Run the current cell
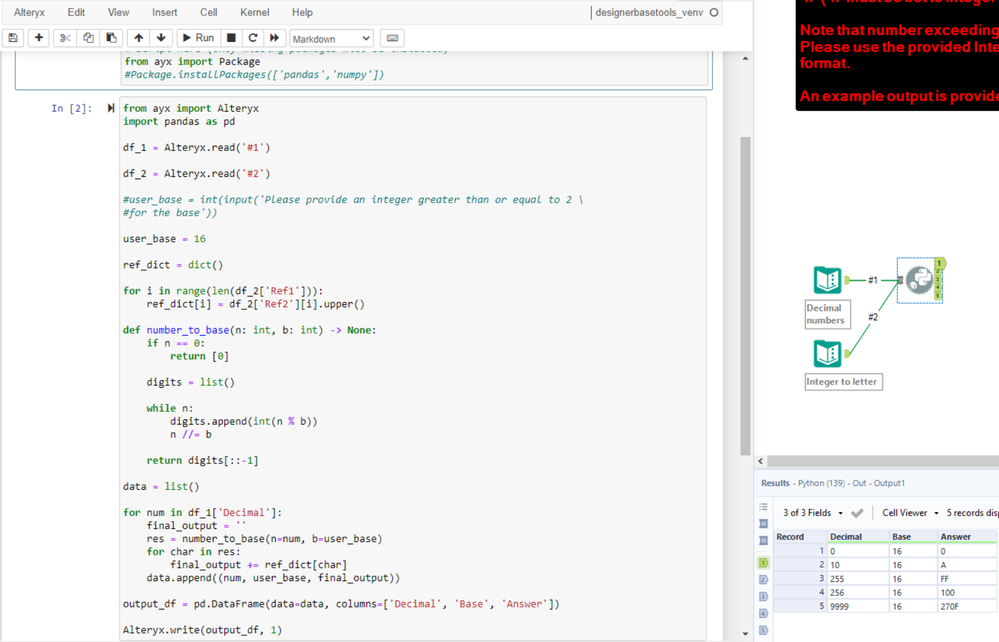The height and width of the screenshot is (642, 999). coord(198,37)
